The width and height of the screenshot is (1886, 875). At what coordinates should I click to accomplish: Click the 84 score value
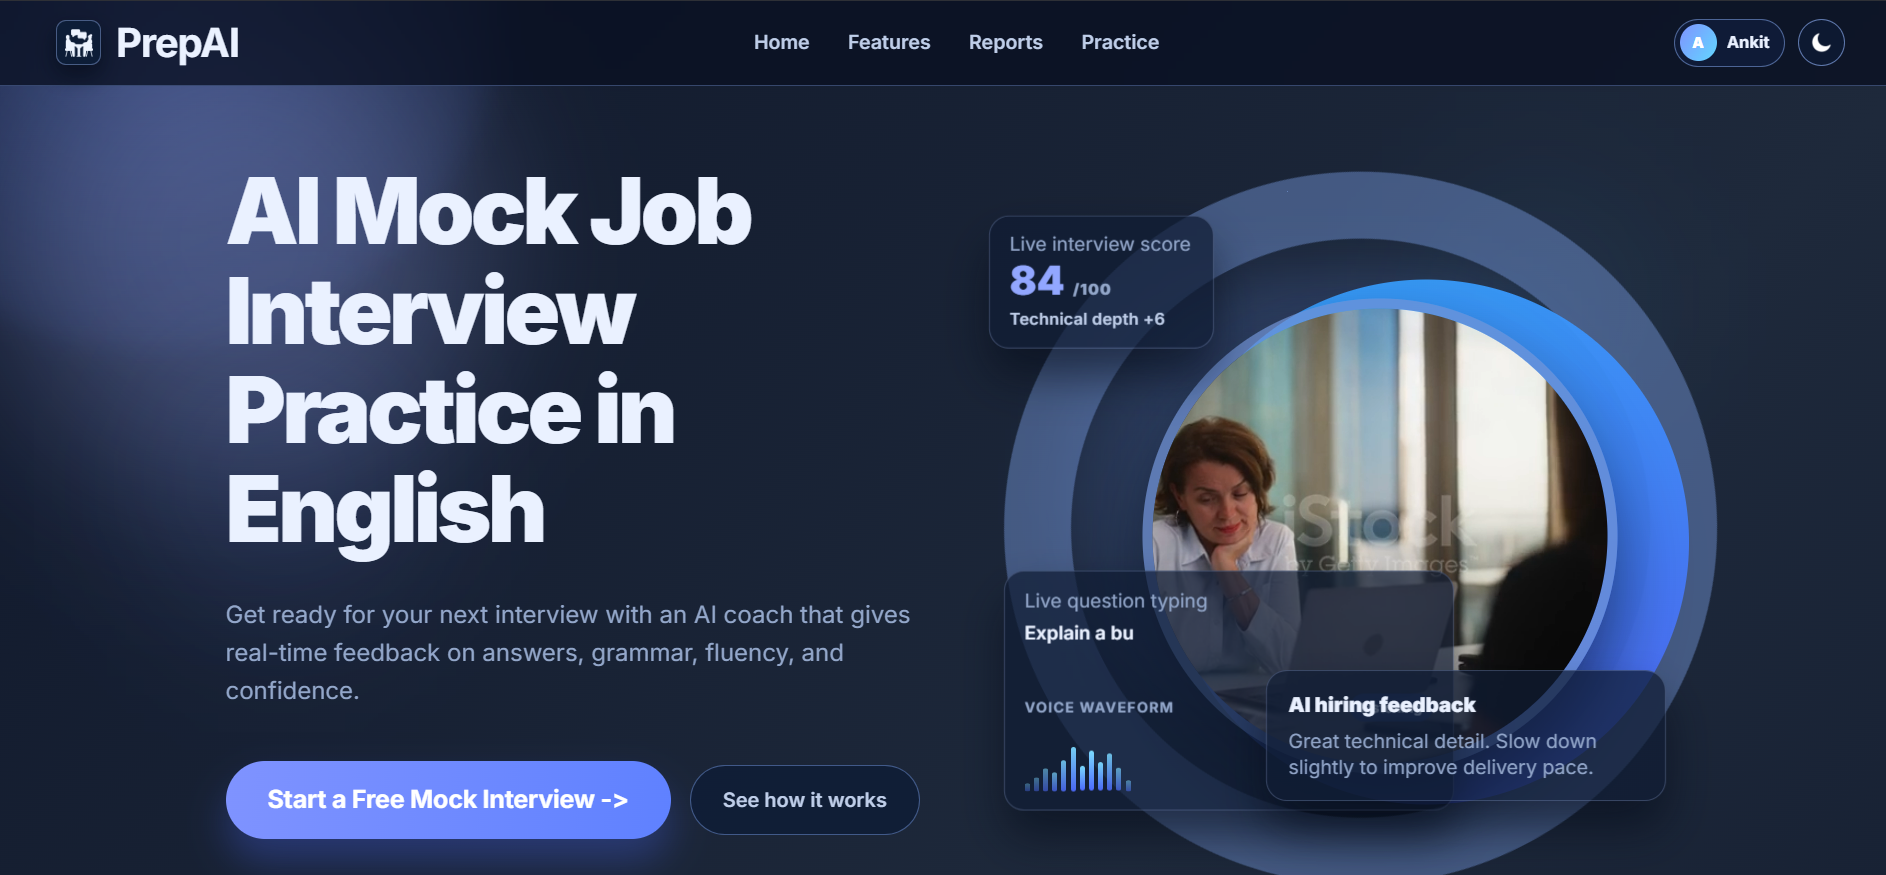pyautogui.click(x=1036, y=281)
